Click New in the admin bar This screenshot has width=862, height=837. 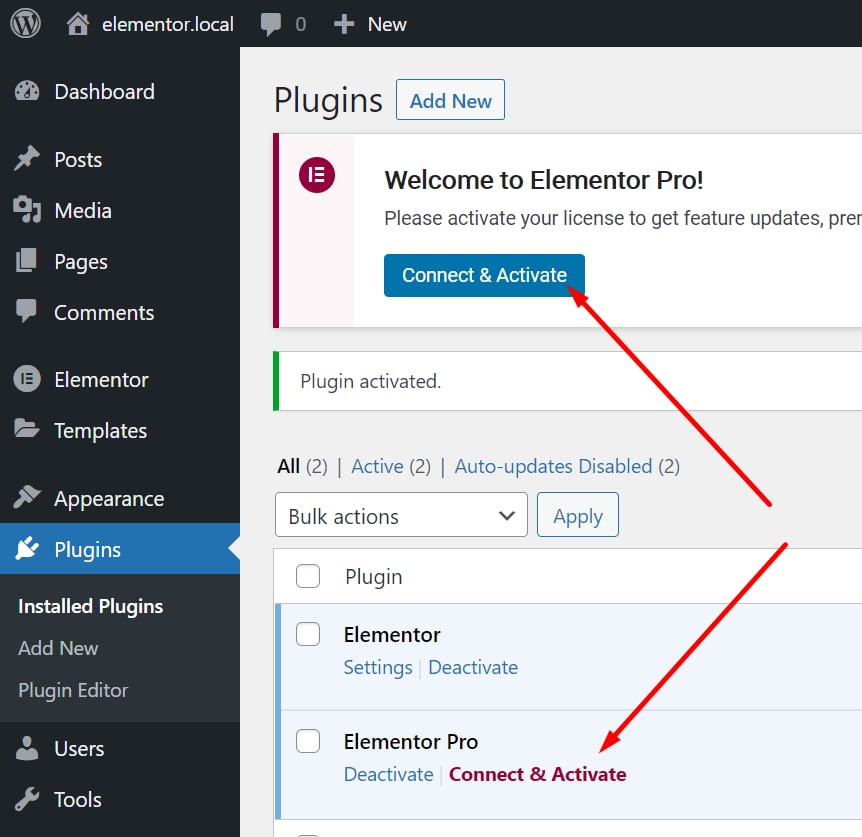(387, 24)
